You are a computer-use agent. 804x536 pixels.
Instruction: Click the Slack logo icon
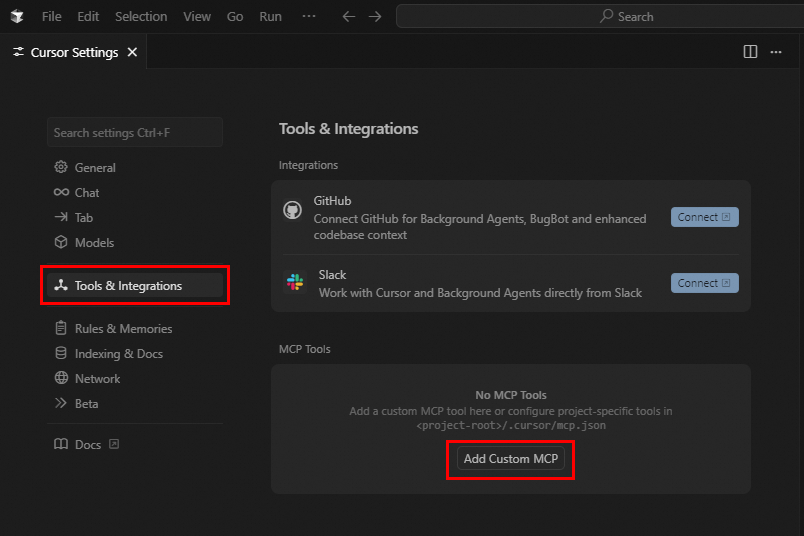point(294,283)
